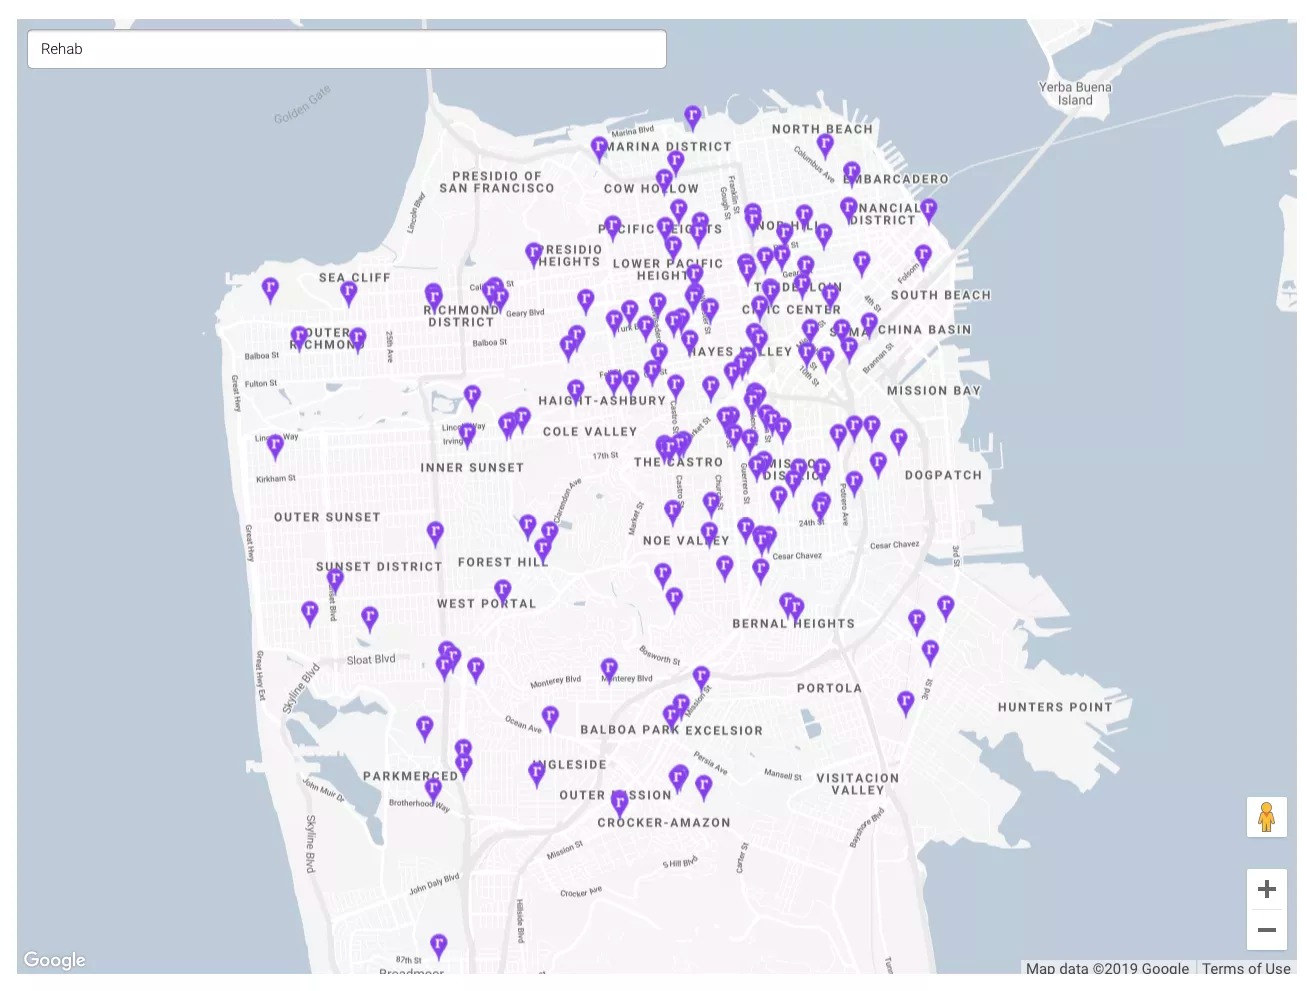The height and width of the screenshot is (991, 1307).
Task: Click the Golden Gate water label
Action: coord(302,105)
